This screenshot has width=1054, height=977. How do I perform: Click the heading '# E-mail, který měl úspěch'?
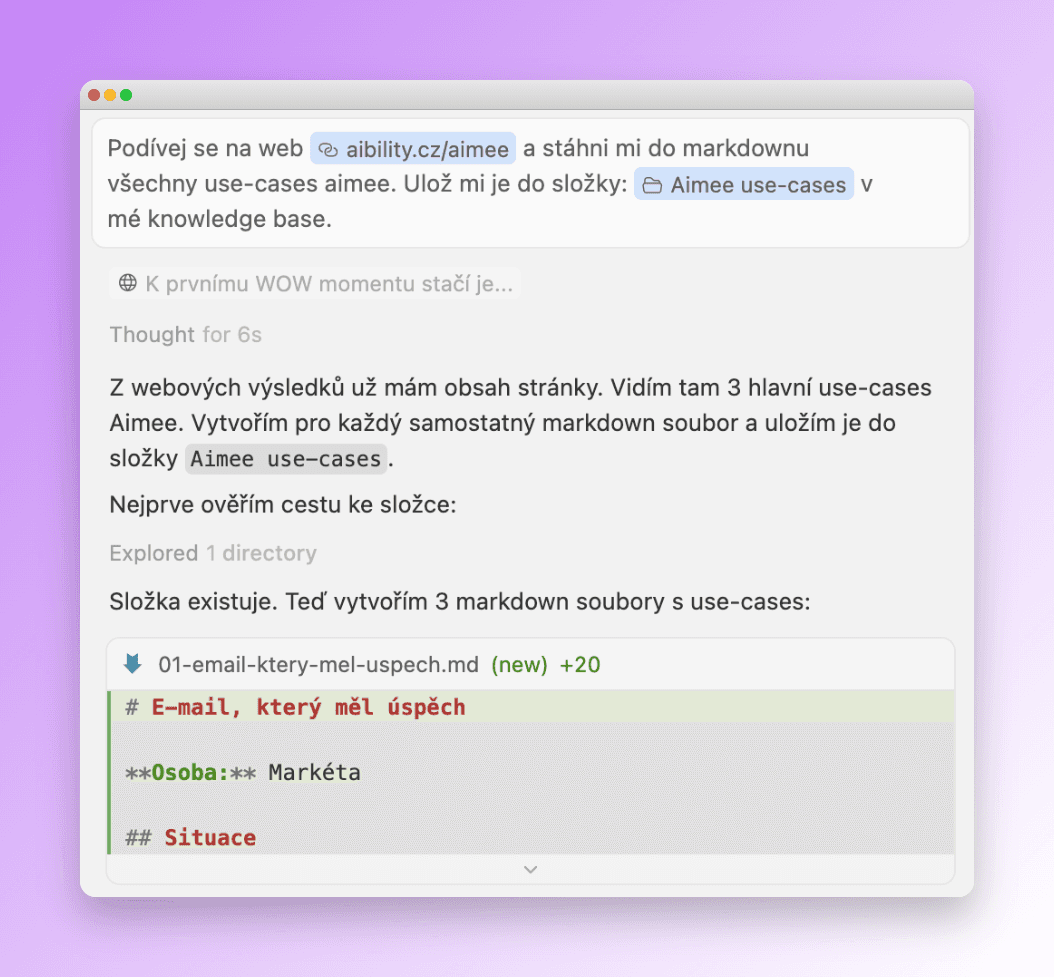[x=296, y=707]
